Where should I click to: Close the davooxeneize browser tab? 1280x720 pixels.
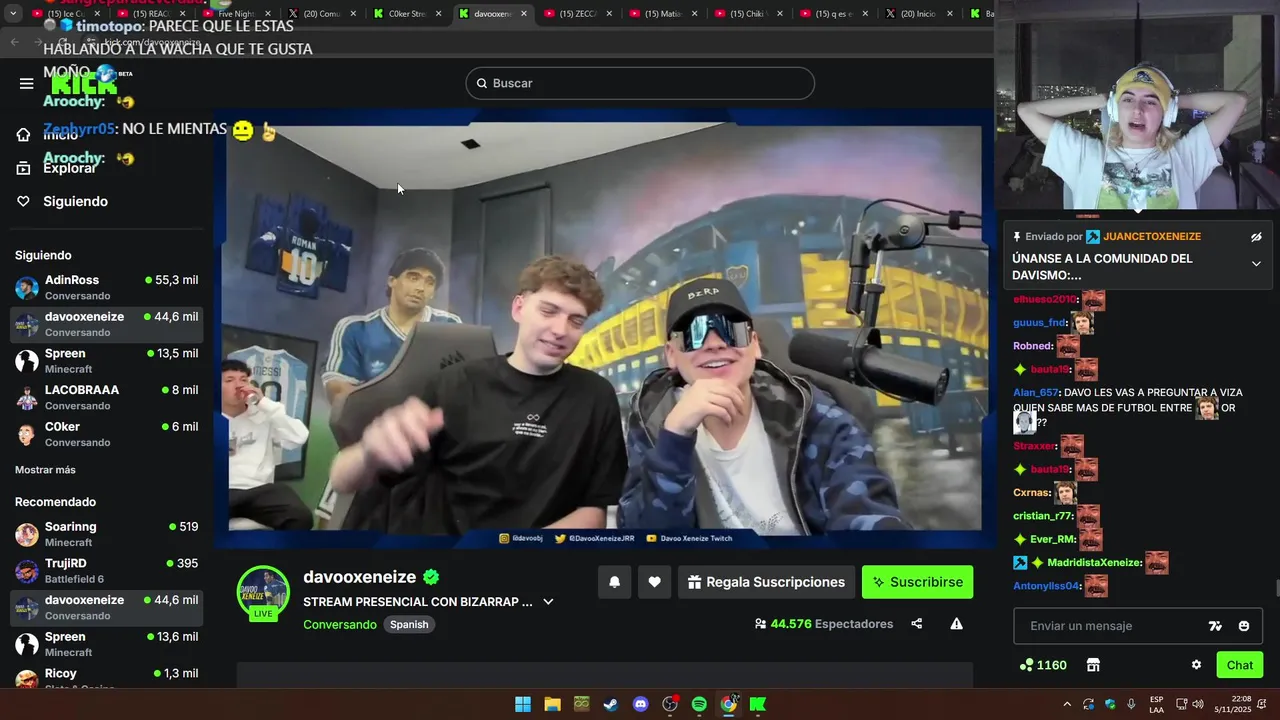tap(524, 14)
